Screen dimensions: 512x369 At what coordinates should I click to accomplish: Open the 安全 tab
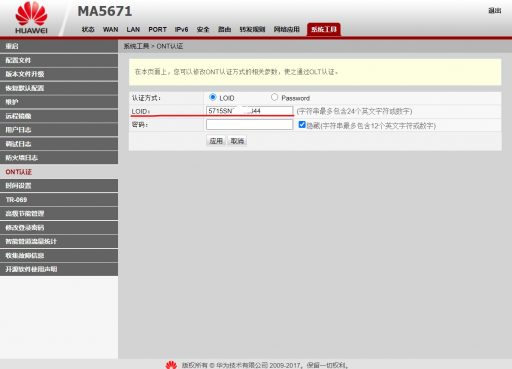click(203, 29)
